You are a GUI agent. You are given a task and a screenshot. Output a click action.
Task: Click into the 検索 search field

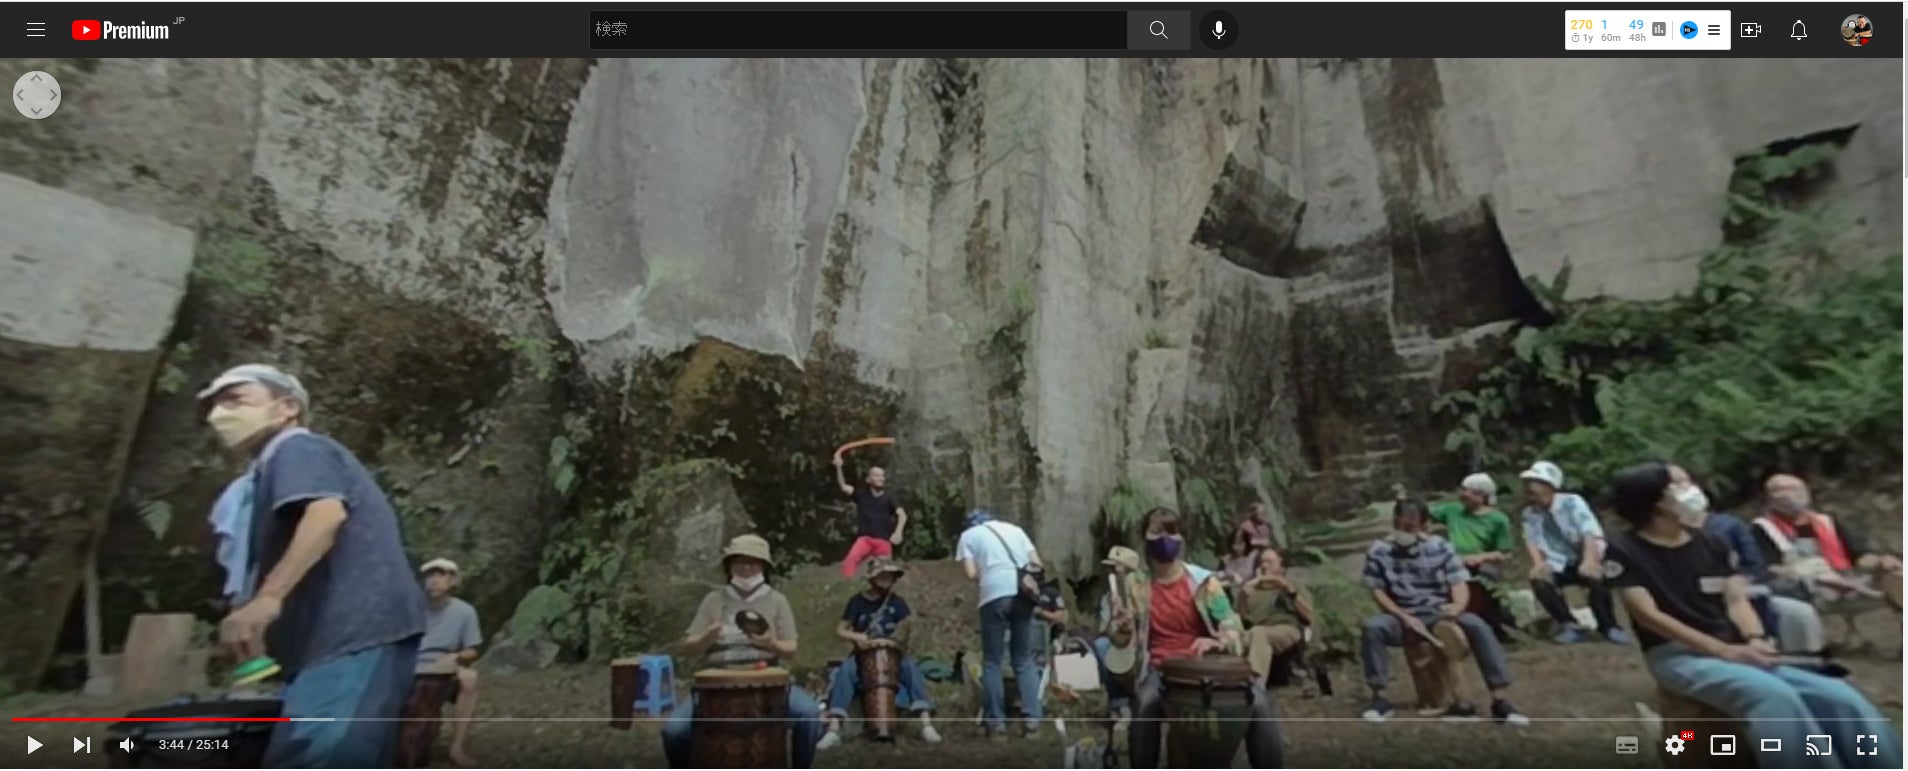coord(857,30)
